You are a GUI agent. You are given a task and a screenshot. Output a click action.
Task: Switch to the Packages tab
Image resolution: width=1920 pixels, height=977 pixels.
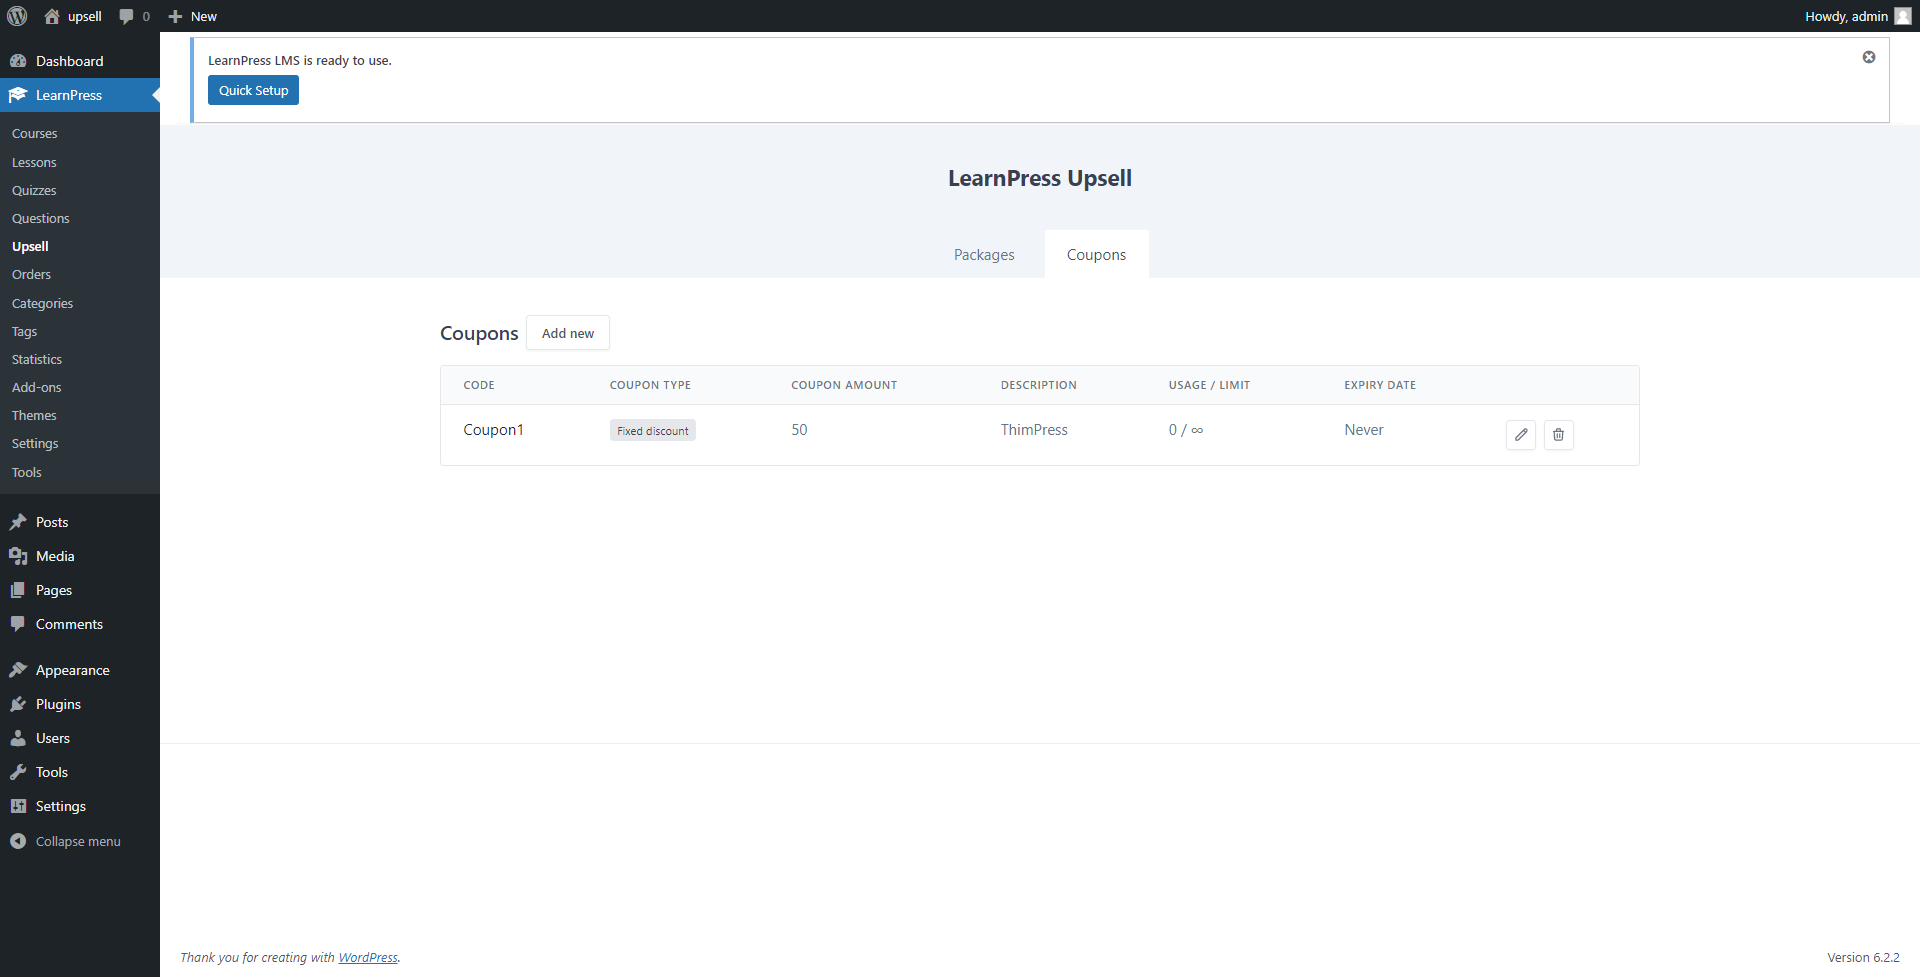[984, 255]
